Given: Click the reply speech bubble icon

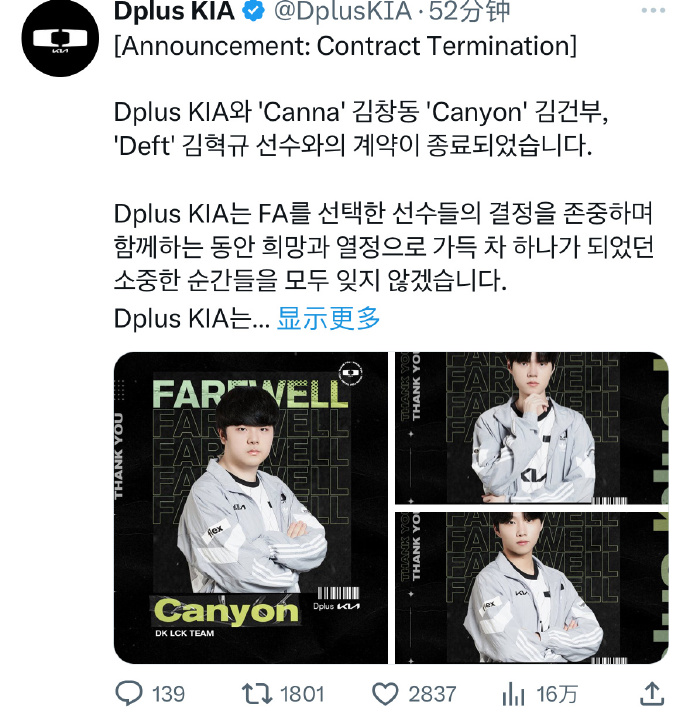Looking at the screenshot, I should click(129, 694).
